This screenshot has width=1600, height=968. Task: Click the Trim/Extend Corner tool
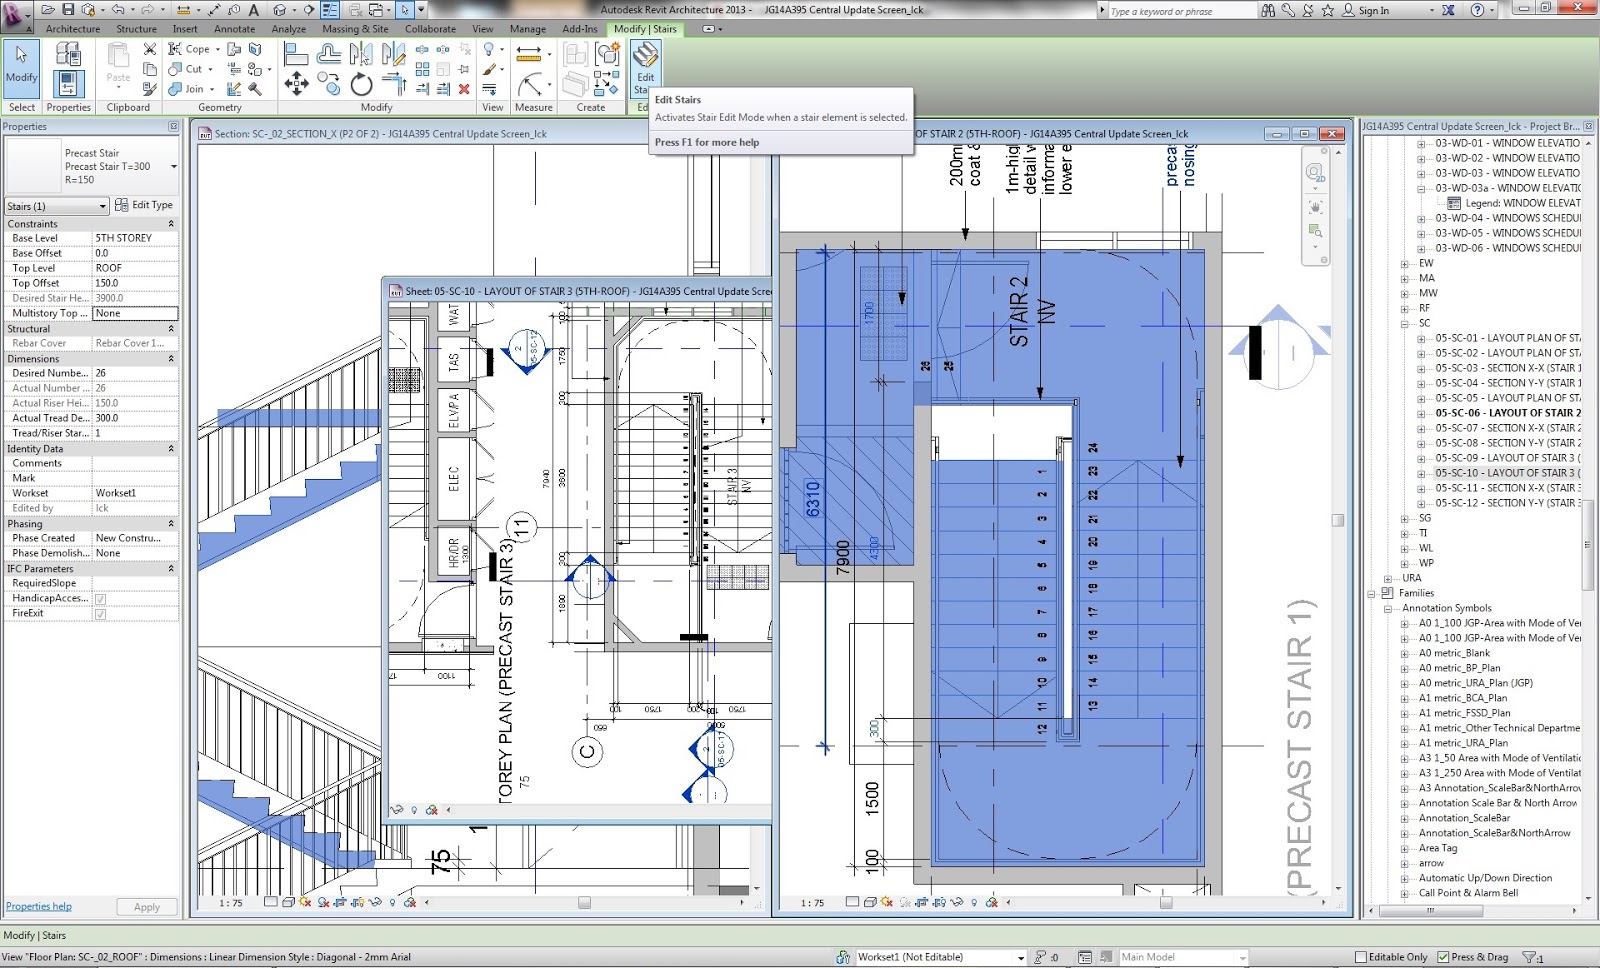pos(392,84)
